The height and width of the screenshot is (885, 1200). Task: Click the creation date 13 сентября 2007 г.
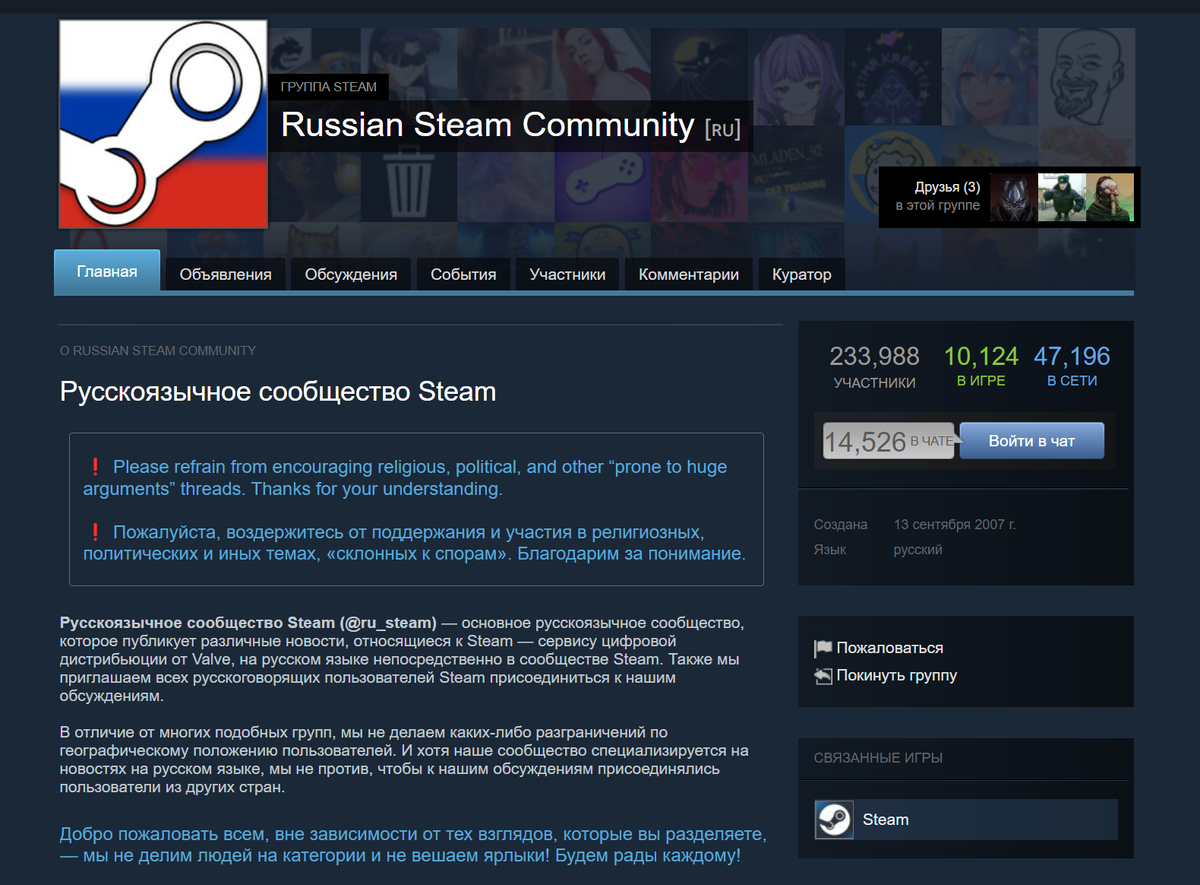(955, 525)
